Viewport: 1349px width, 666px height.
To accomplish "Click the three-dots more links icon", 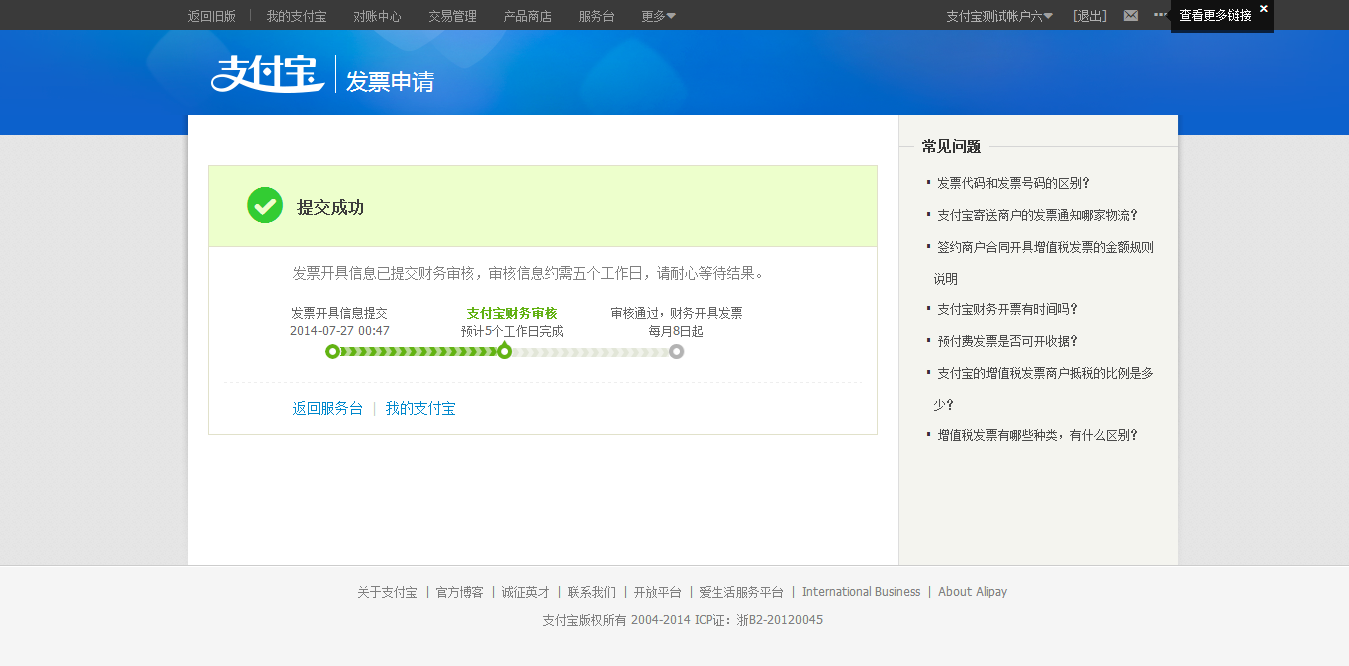I will 1160,15.
